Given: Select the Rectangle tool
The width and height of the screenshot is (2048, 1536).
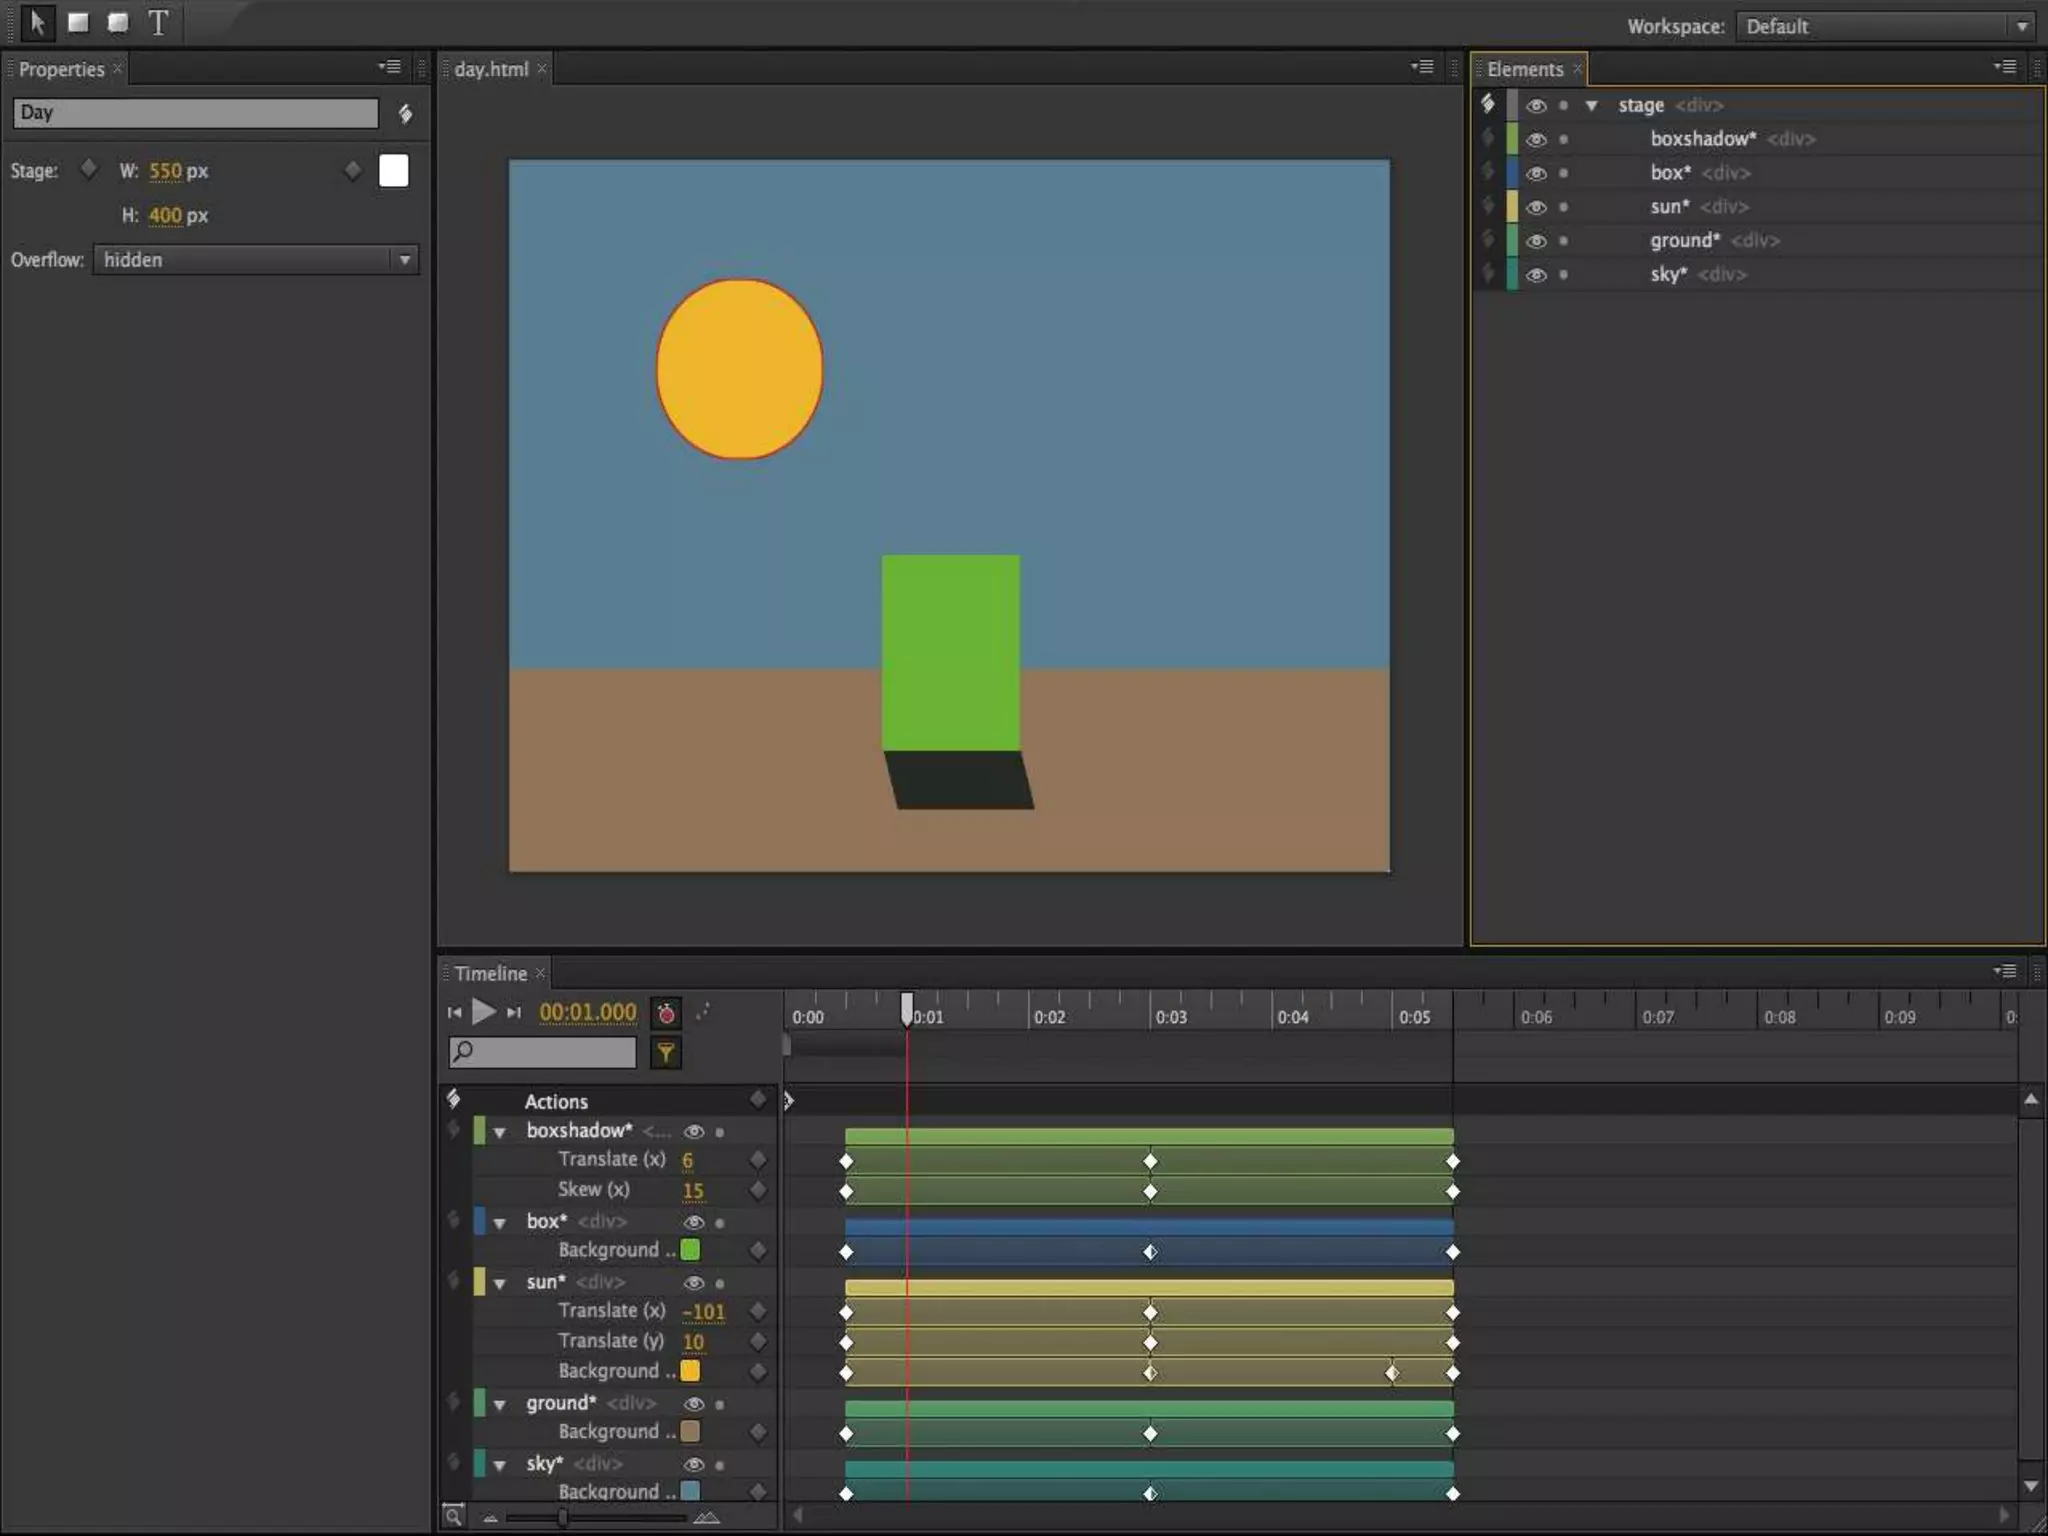Looking at the screenshot, I should click(78, 22).
